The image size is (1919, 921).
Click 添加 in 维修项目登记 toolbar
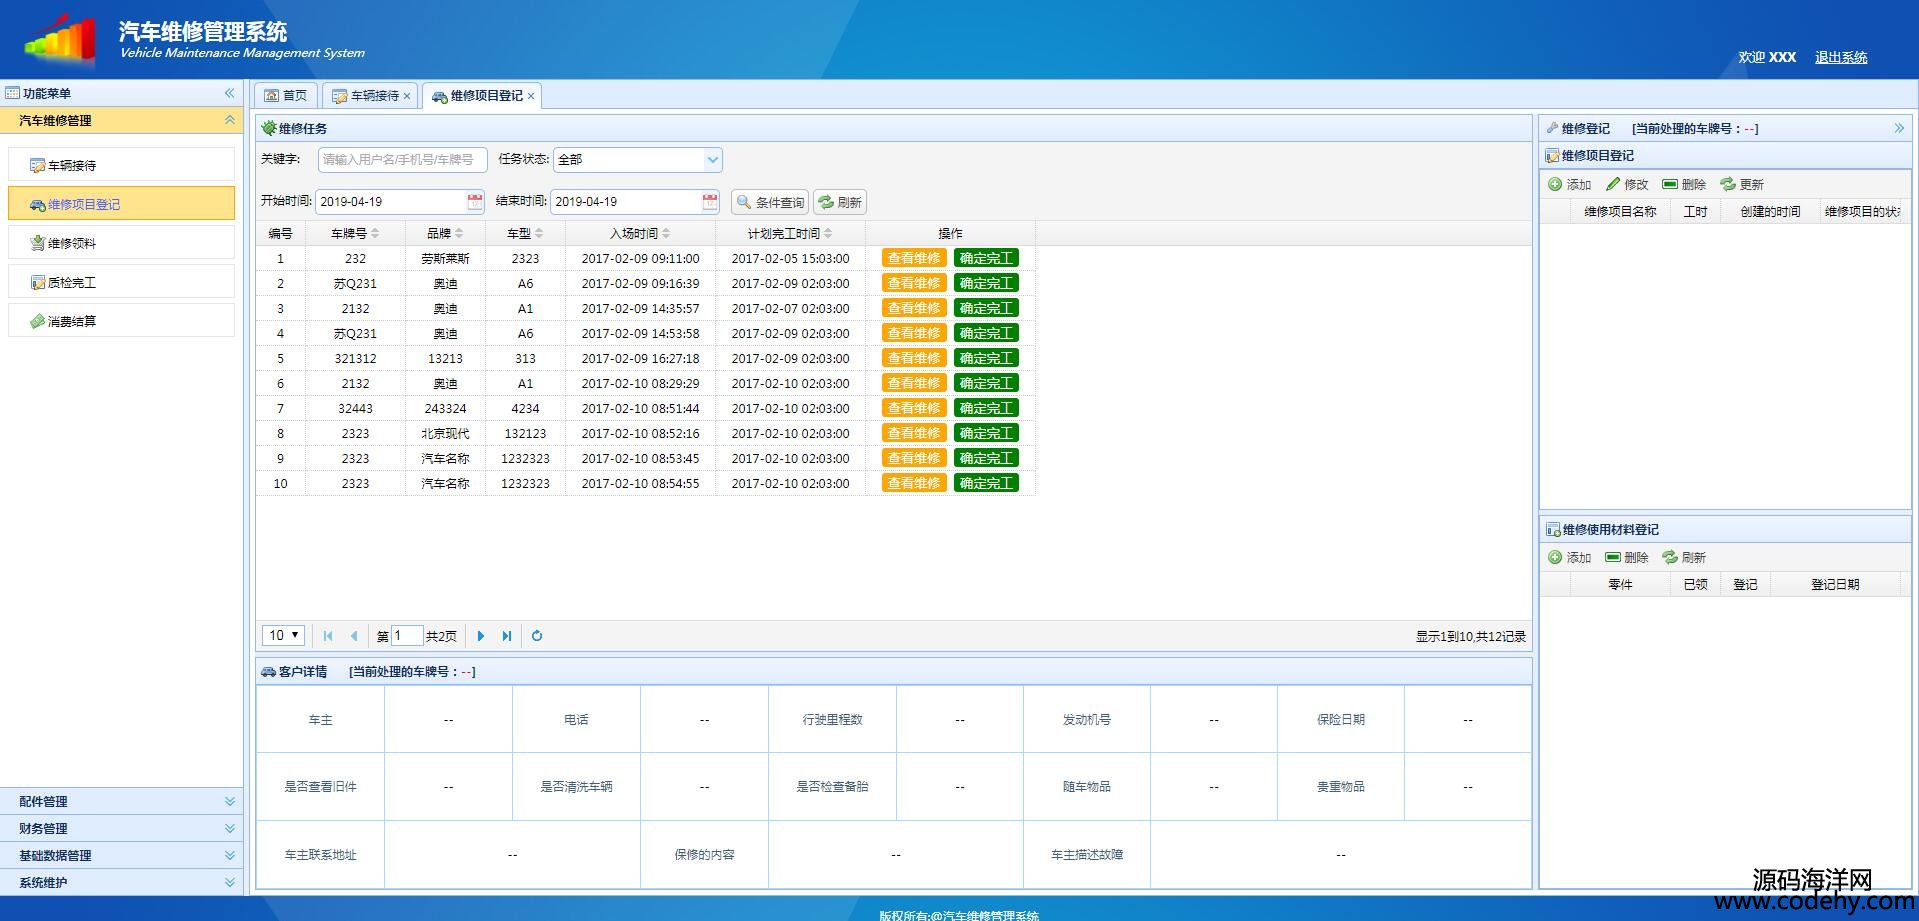click(1570, 185)
